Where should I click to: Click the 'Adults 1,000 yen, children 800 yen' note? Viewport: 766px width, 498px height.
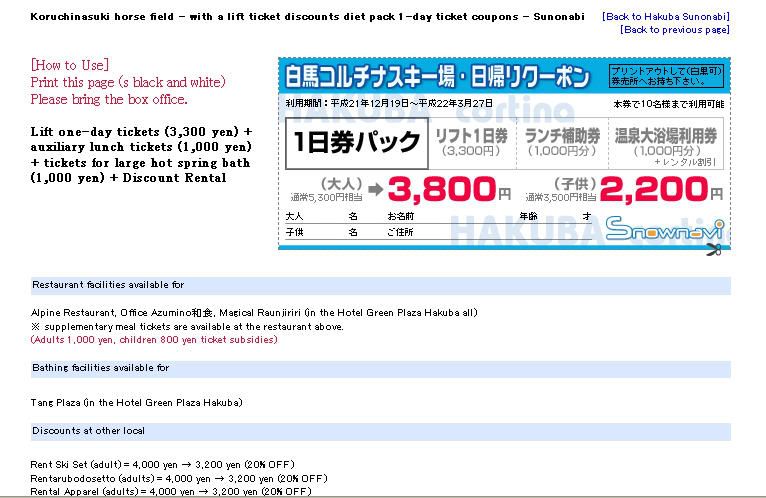pyautogui.click(x=154, y=340)
